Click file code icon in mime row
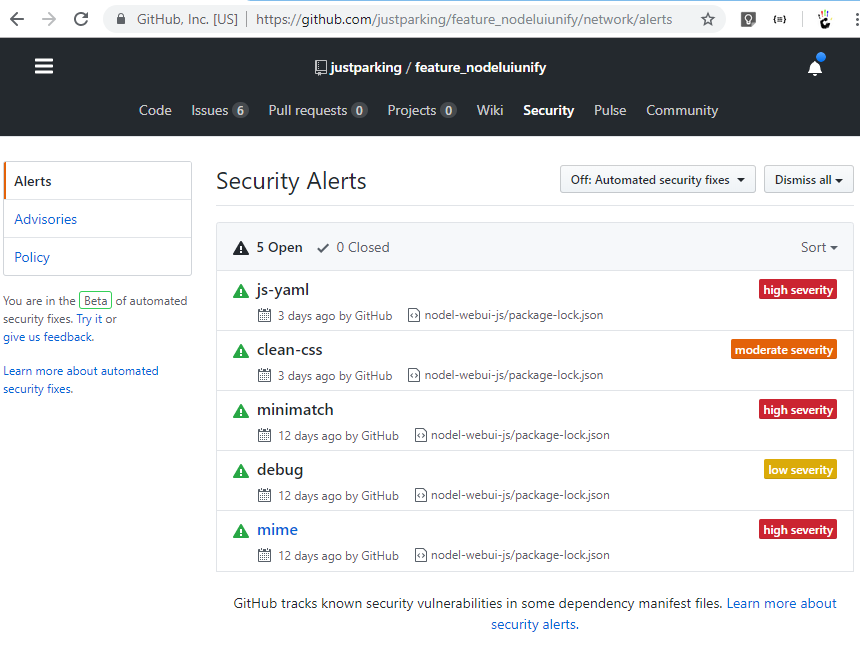 pyautogui.click(x=421, y=555)
